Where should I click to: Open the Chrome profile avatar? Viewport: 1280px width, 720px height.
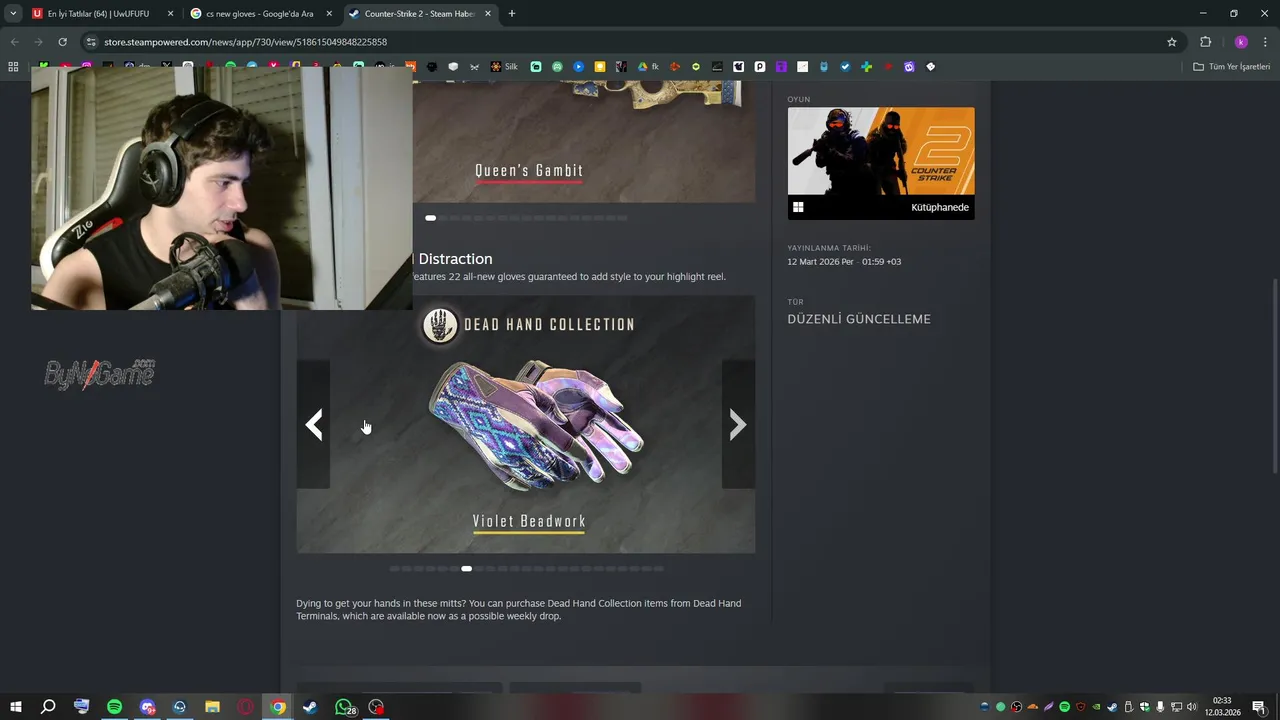click(1241, 42)
